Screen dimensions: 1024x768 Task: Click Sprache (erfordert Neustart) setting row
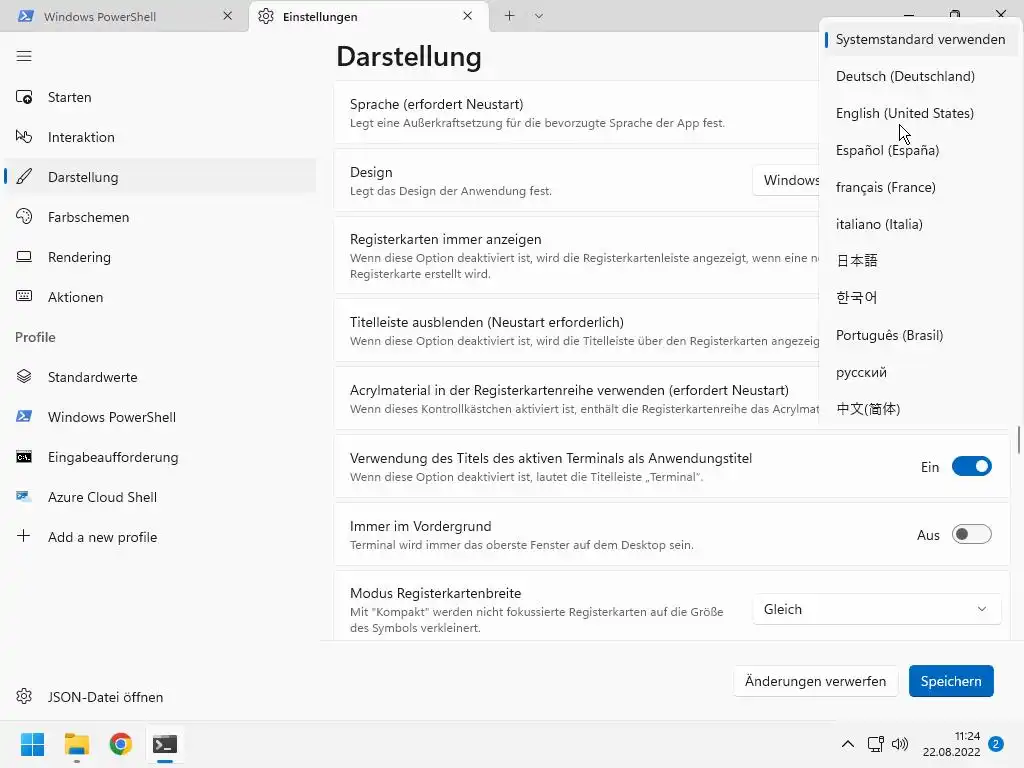coord(577,113)
